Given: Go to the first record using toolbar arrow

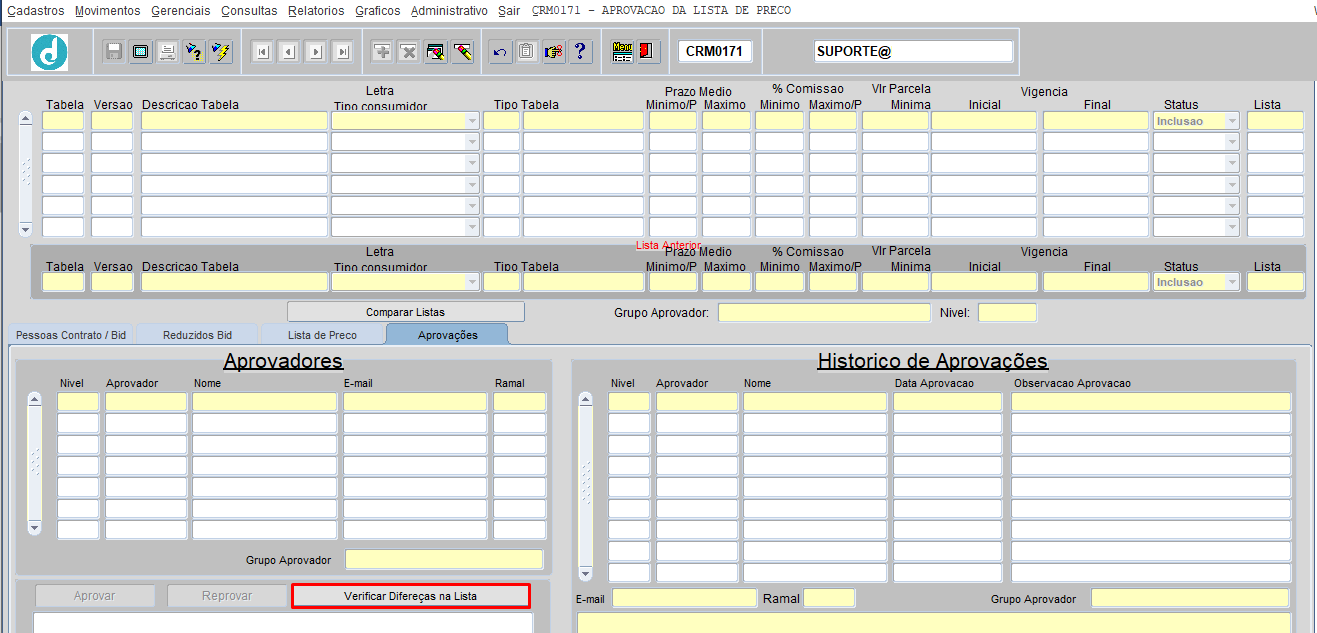Looking at the screenshot, I should pyautogui.click(x=262, y=52).
